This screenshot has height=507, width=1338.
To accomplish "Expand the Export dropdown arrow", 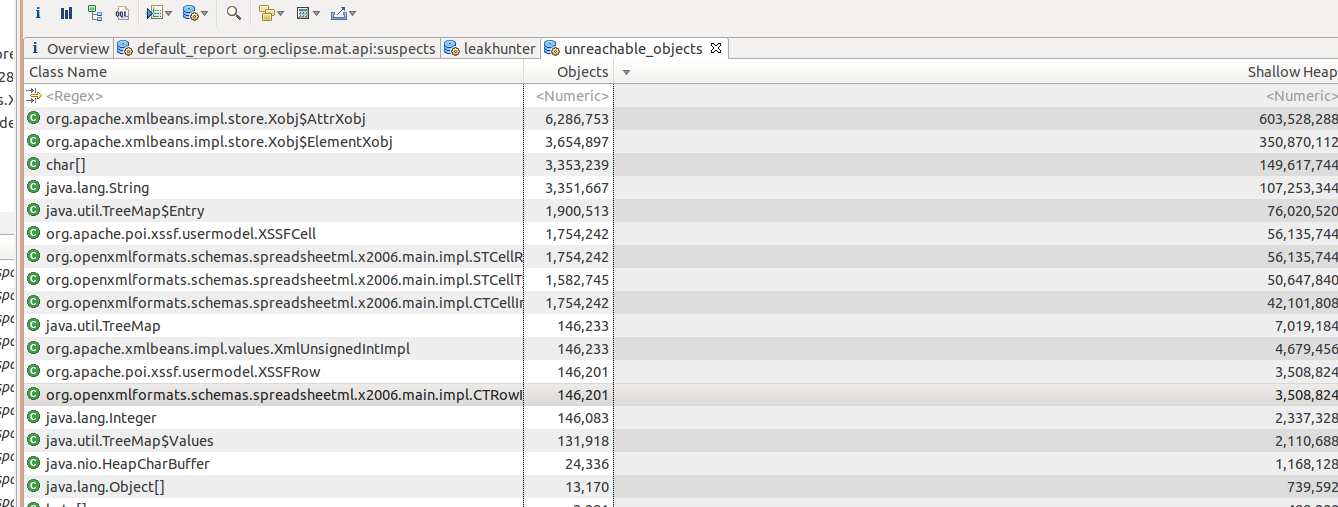I will 353,14.
